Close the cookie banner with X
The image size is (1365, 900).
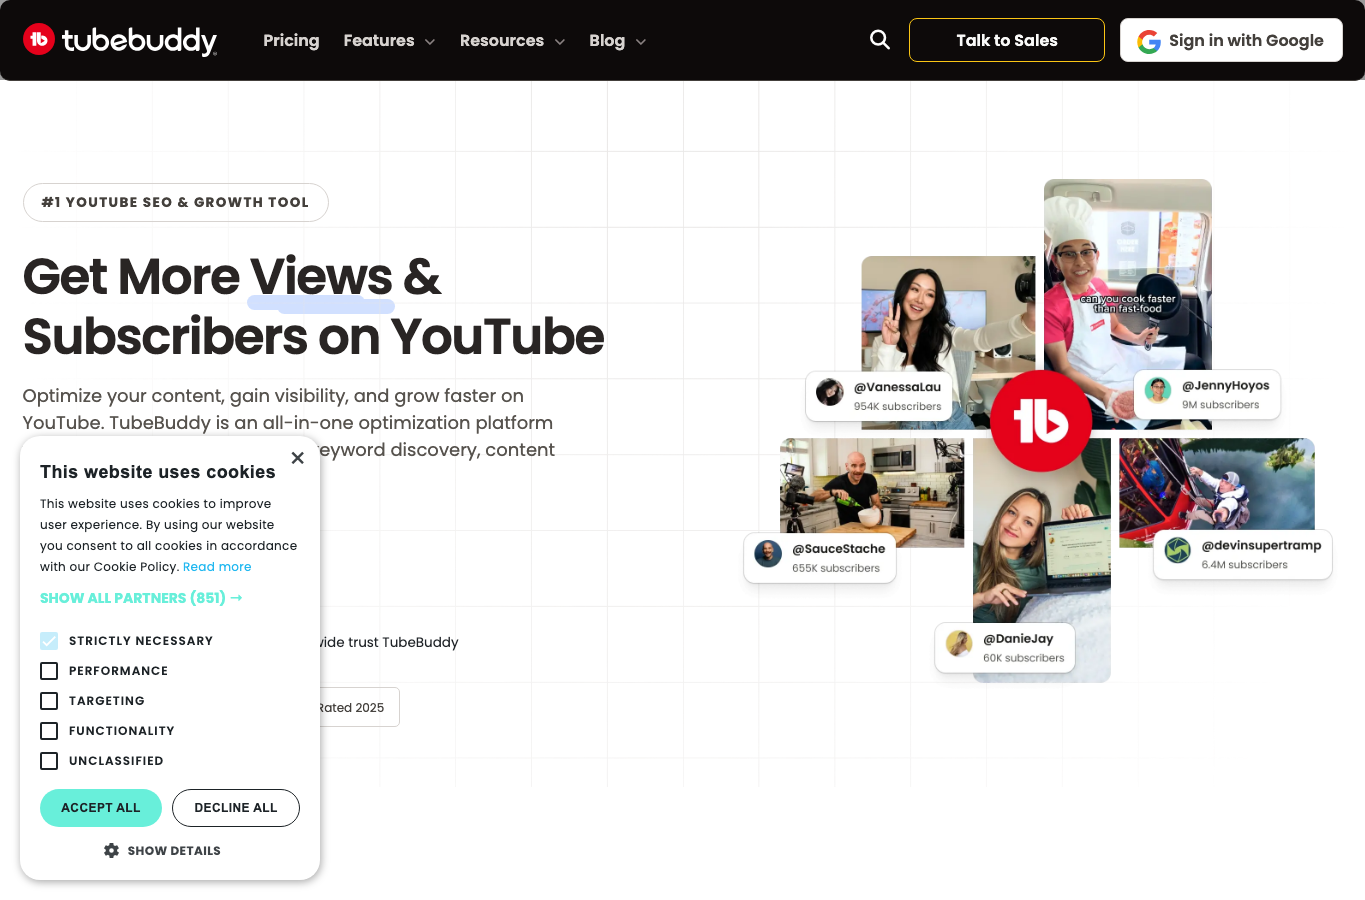297,458
